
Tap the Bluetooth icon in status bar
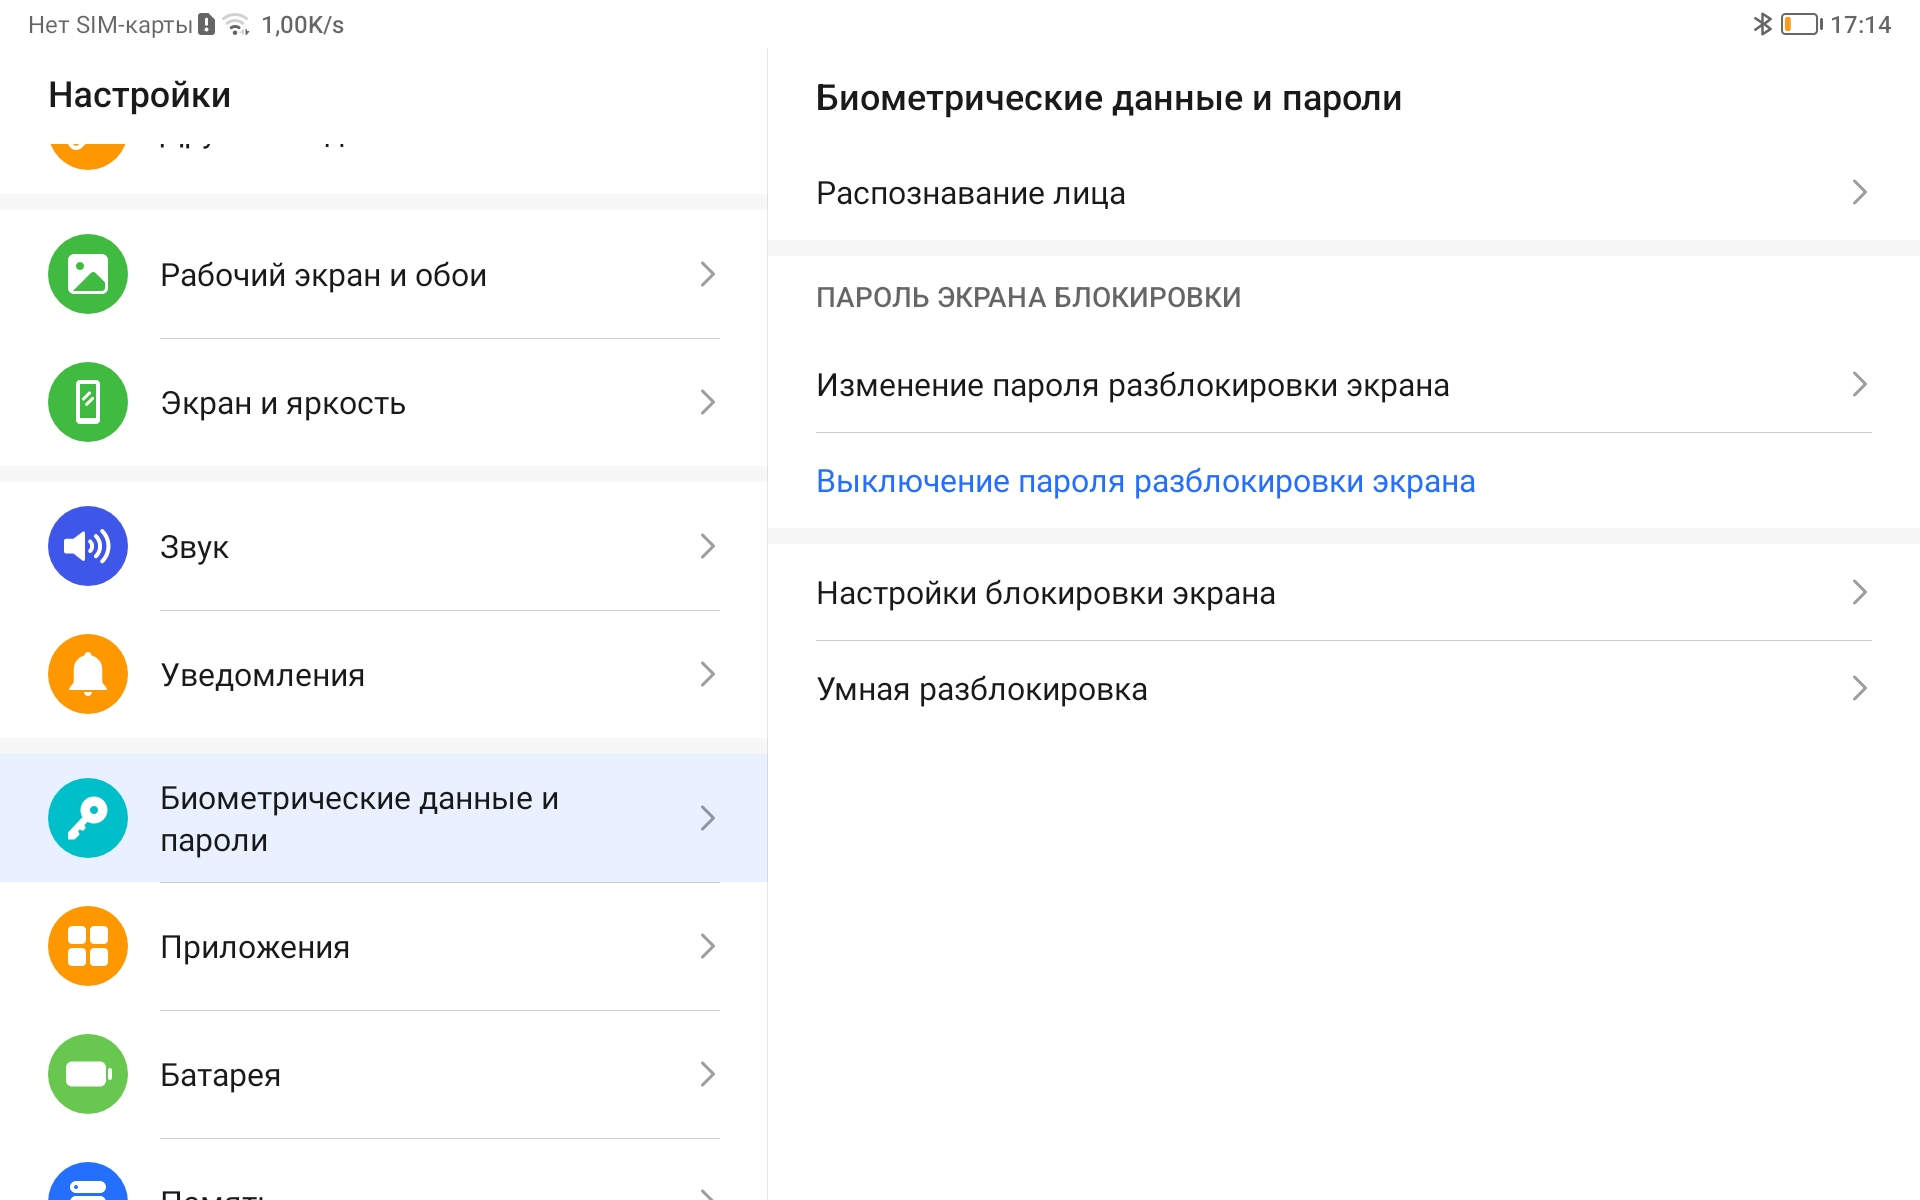(x=1762, y=24)
